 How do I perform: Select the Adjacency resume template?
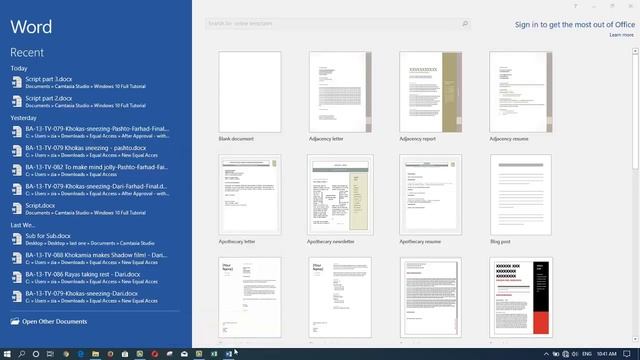tap(521, 96)
